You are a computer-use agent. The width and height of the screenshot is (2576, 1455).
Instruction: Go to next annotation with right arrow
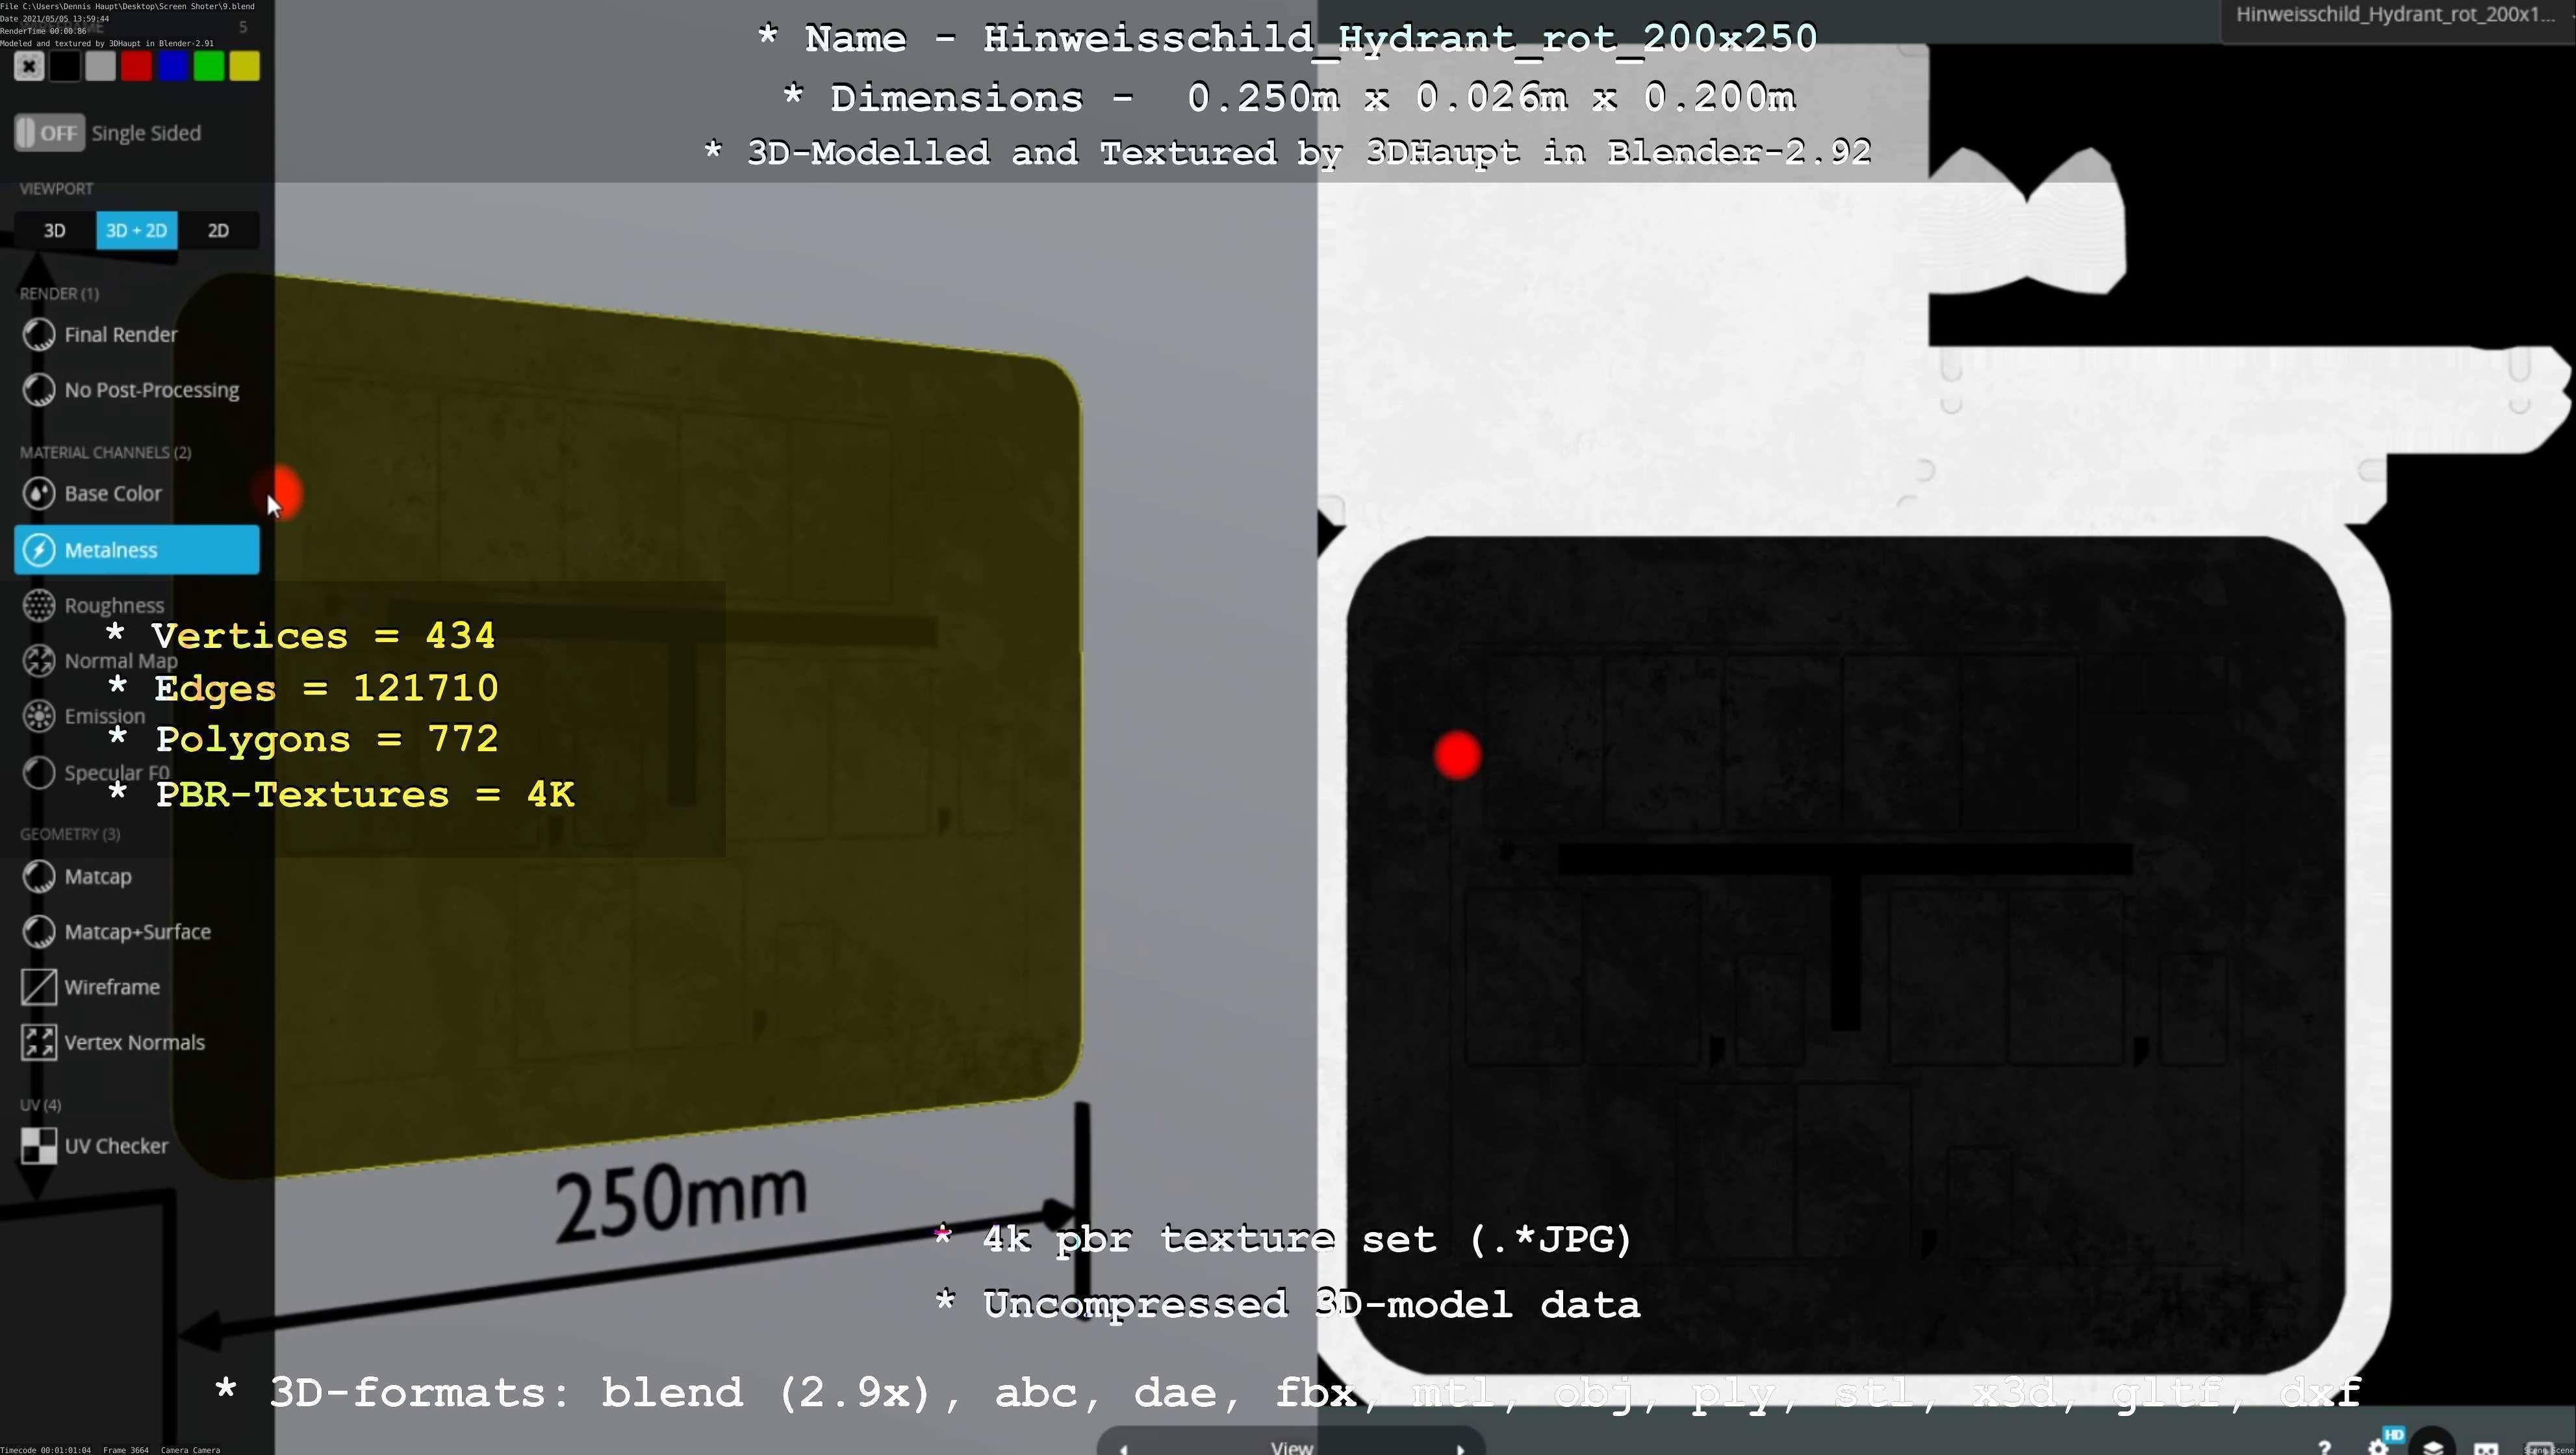(x=1460, y=1448)
